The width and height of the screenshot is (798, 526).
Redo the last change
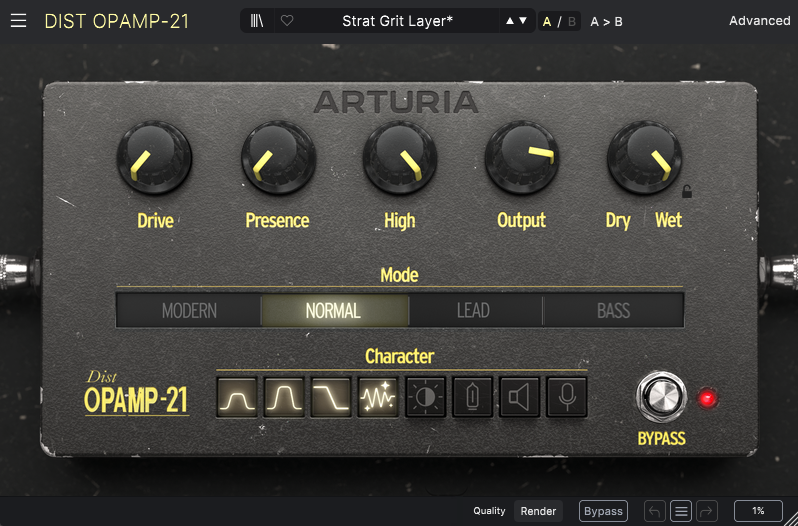[707, 511]
